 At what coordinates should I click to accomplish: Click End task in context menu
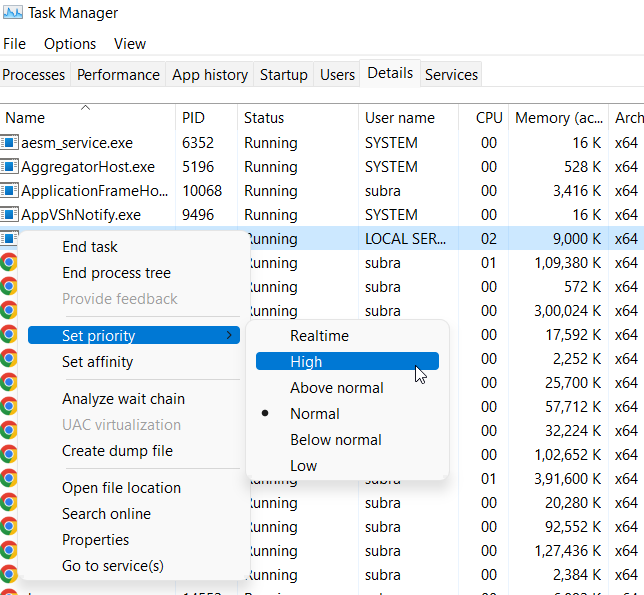point(90,247)
